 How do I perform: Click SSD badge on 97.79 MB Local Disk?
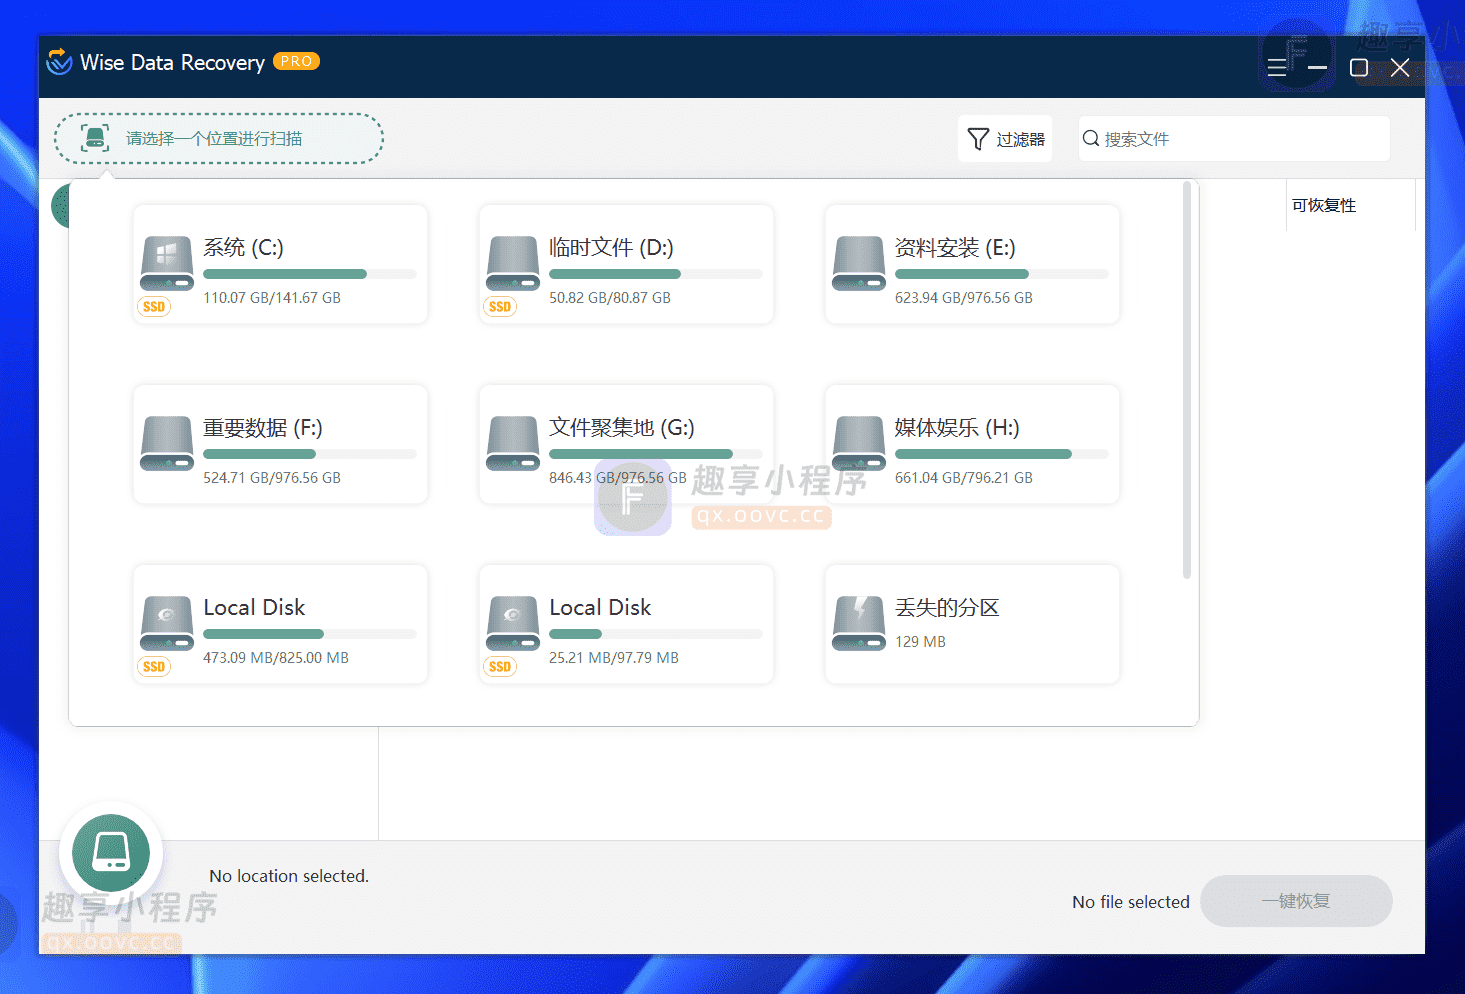click(x=500, y=667)
